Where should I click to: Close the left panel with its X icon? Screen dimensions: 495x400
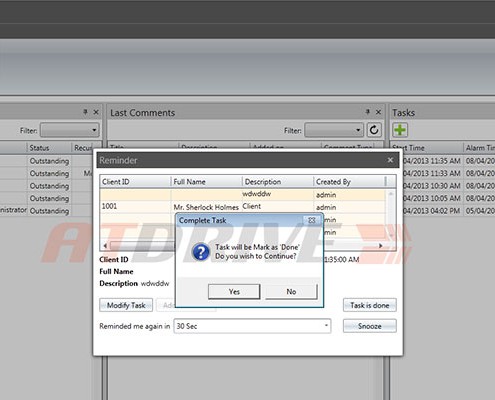(96, 112)
